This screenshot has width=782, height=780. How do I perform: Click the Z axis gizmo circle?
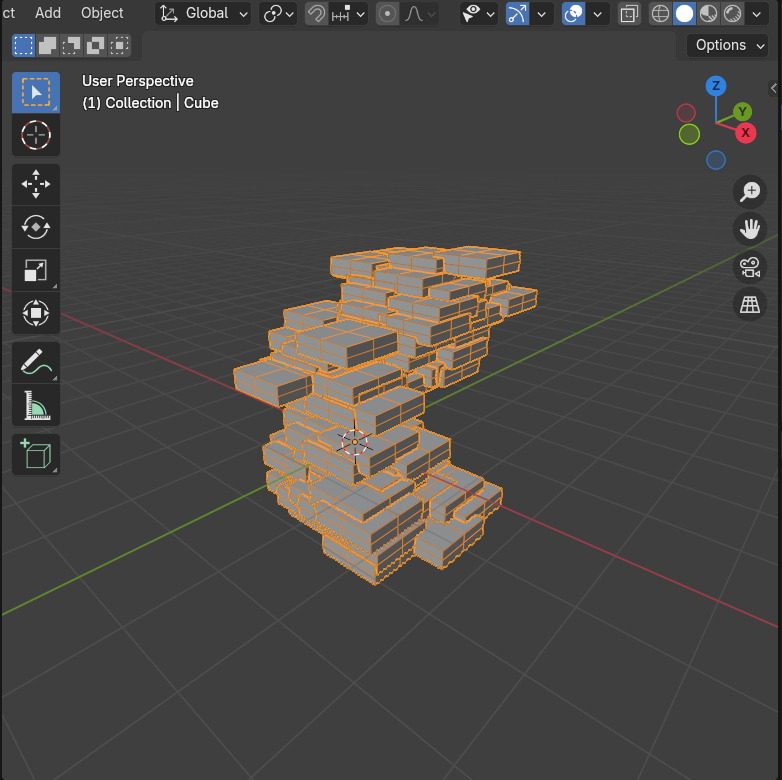pos(716,86)
